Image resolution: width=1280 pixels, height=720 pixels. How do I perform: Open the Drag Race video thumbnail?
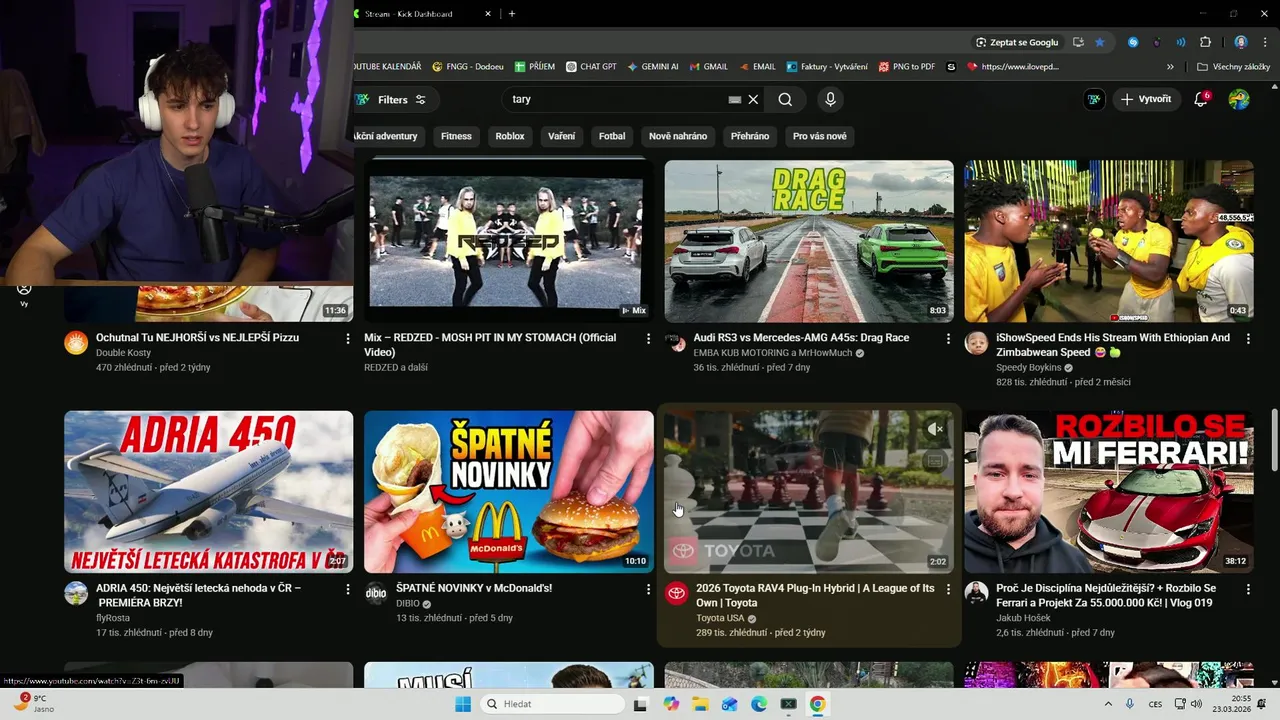pyautogui.click(x=809, y=241)
